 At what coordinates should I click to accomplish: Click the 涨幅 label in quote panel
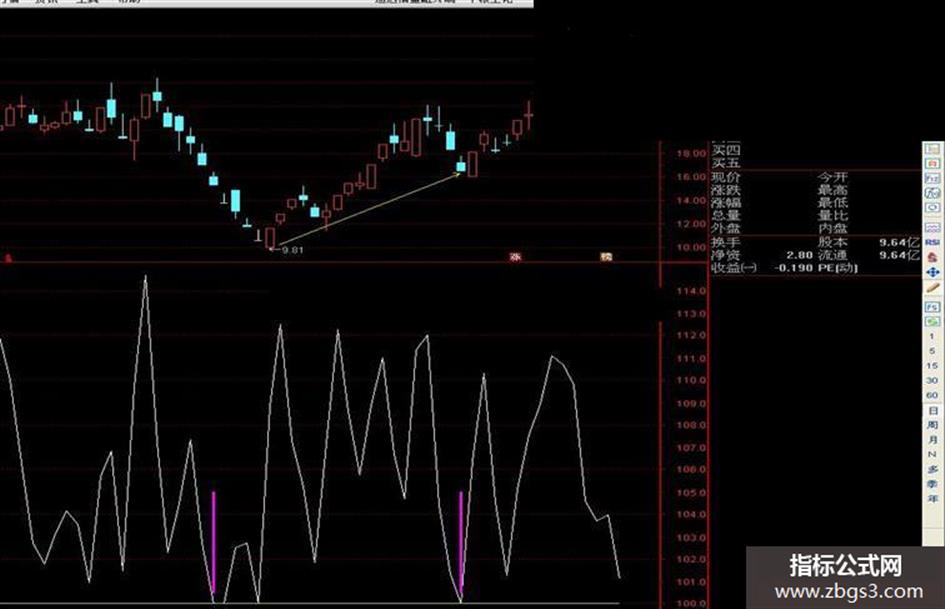[x=726, y=203]
